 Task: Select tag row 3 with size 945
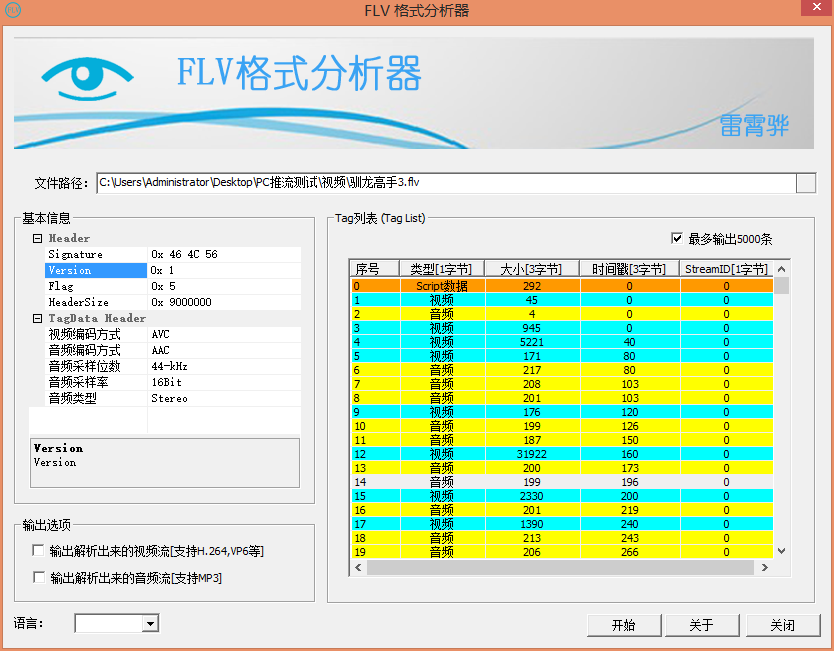click(x=562, y=328)
